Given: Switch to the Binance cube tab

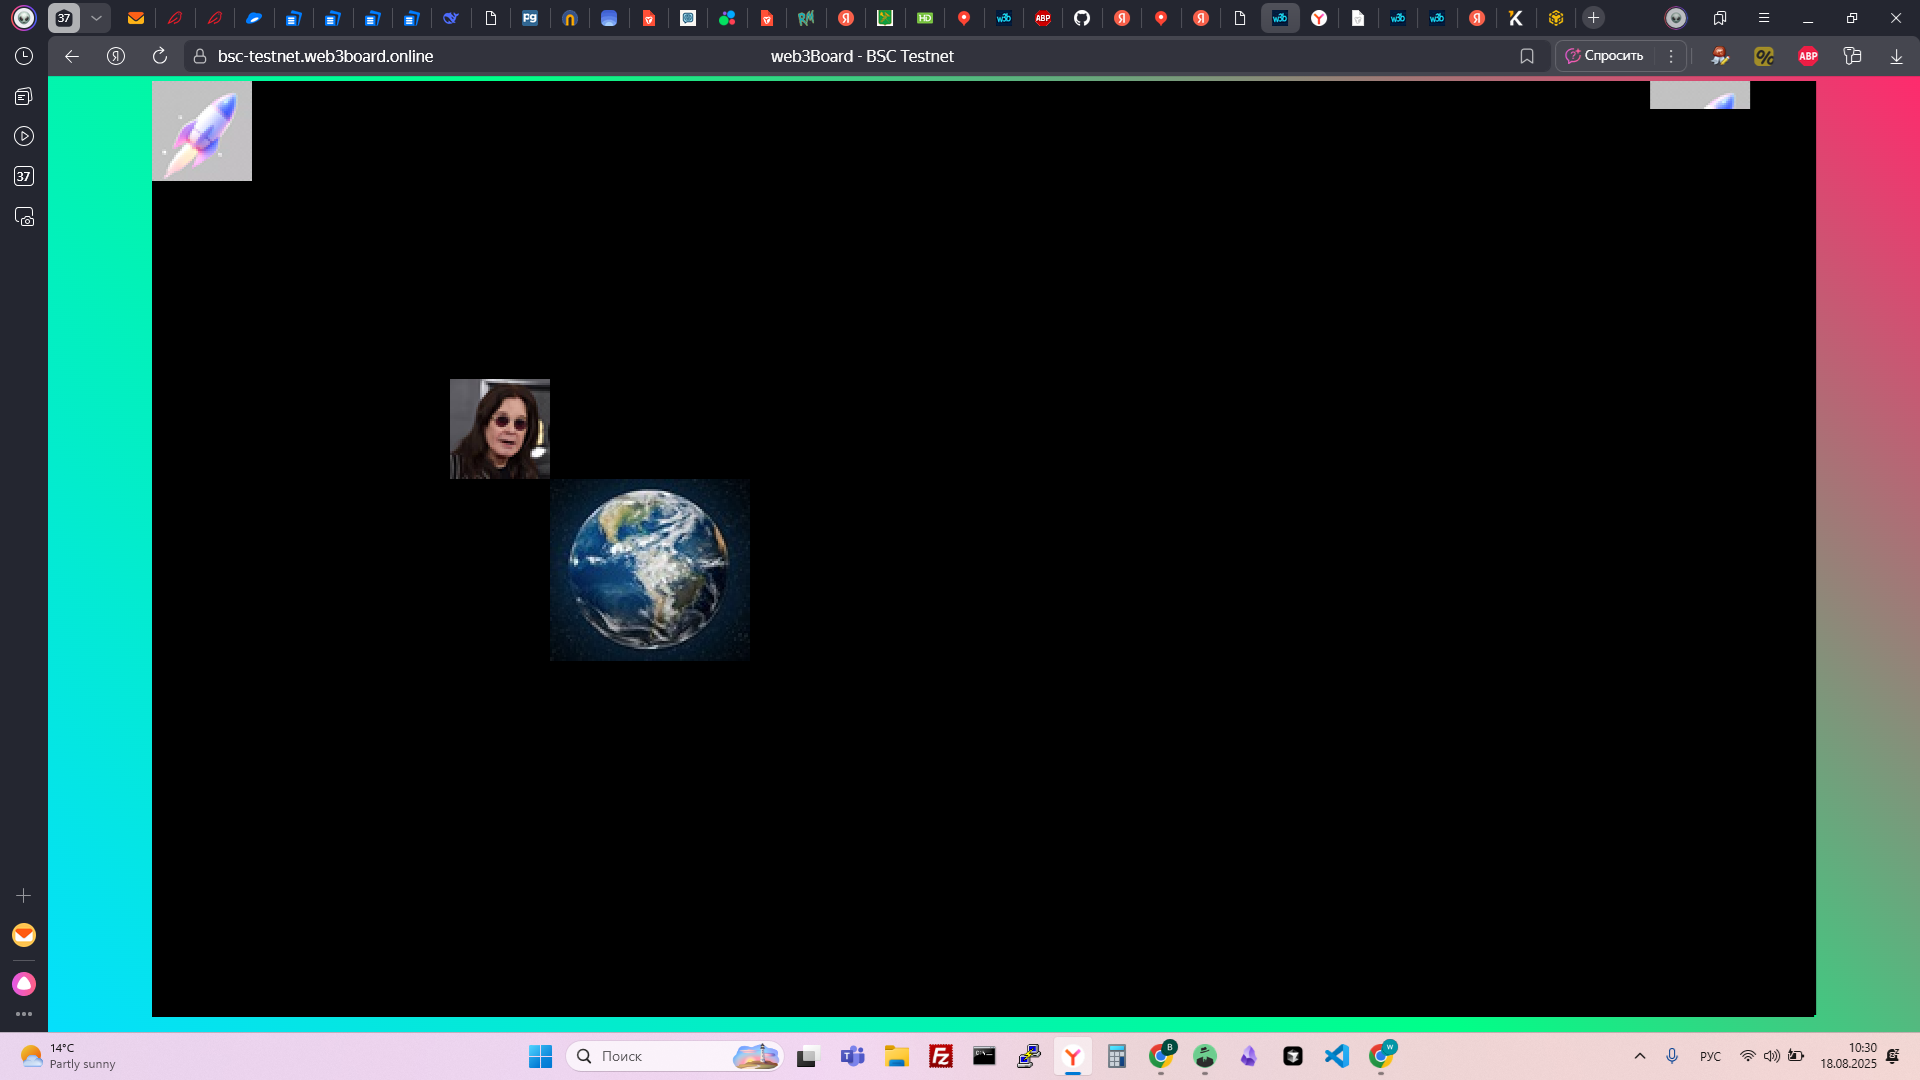Looking at the screenshot, I should (1556, 18).
